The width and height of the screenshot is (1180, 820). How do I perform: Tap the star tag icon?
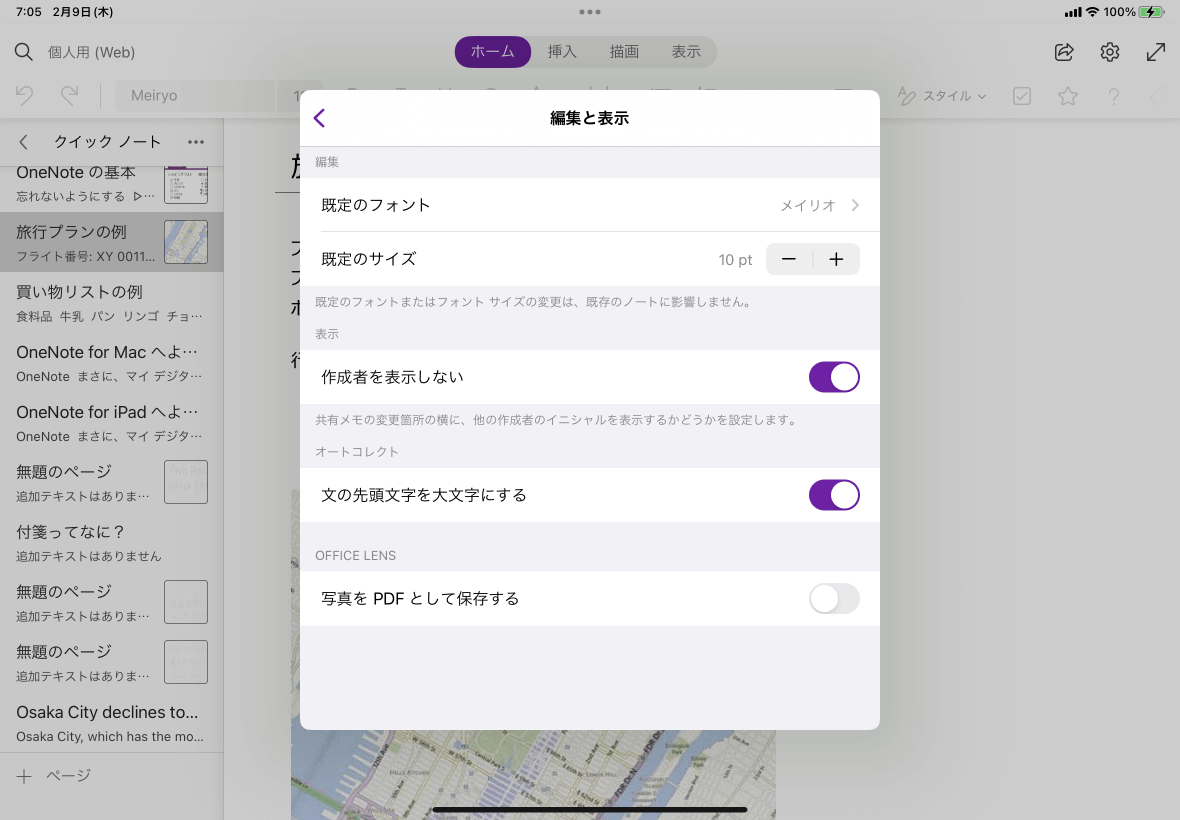pos(1068,96)
